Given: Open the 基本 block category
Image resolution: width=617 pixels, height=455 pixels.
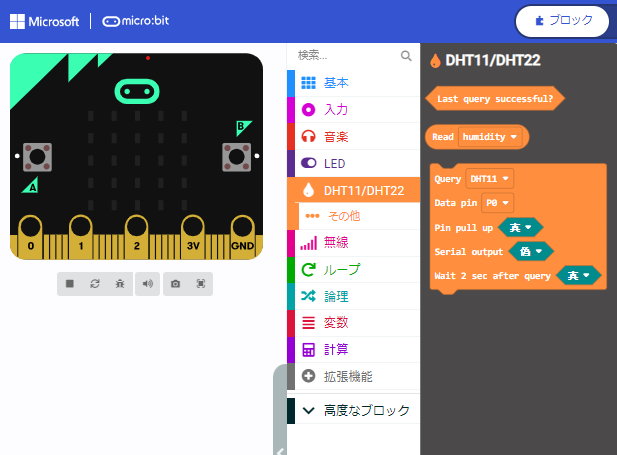Looking at the screenshot, I should tap(353, 83).
